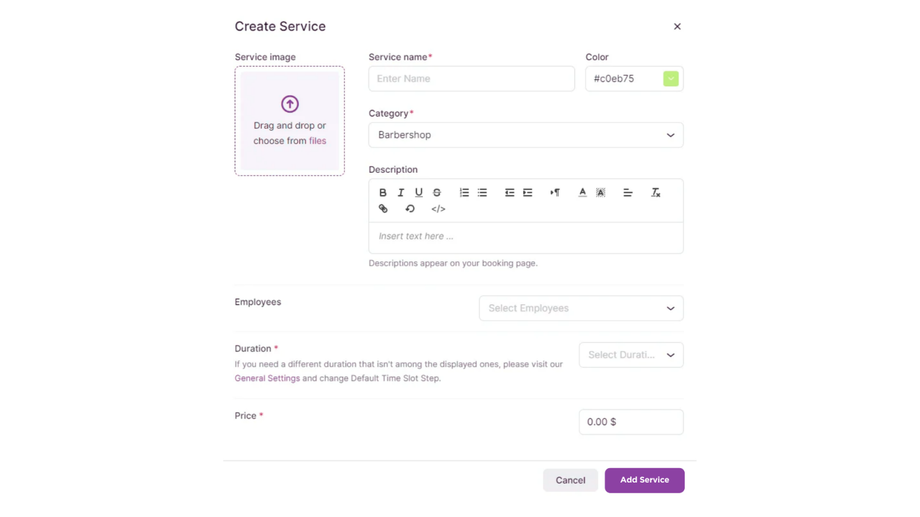Viewport: 920px width, 517px height.
Task: Expand the Category dropdown showing Barbershop
Action: tap(525, 135)
